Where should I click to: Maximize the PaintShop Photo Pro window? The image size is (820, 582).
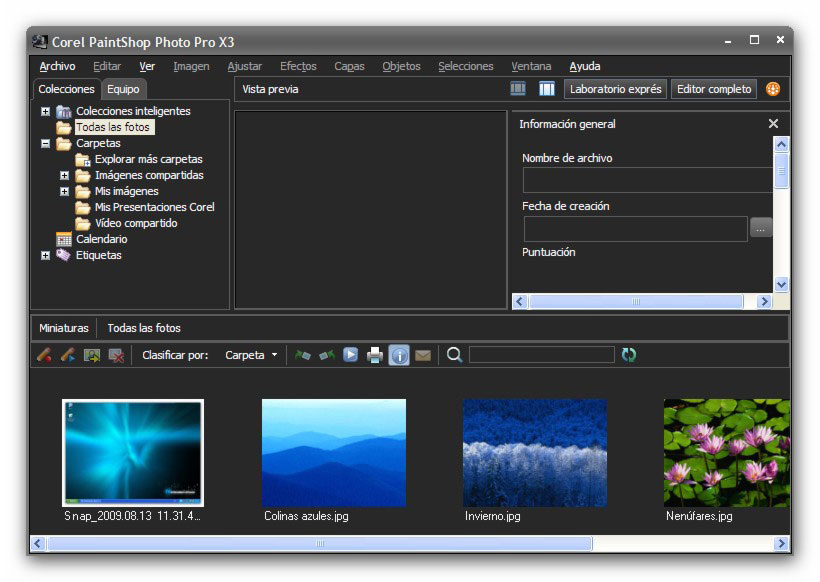754,40
